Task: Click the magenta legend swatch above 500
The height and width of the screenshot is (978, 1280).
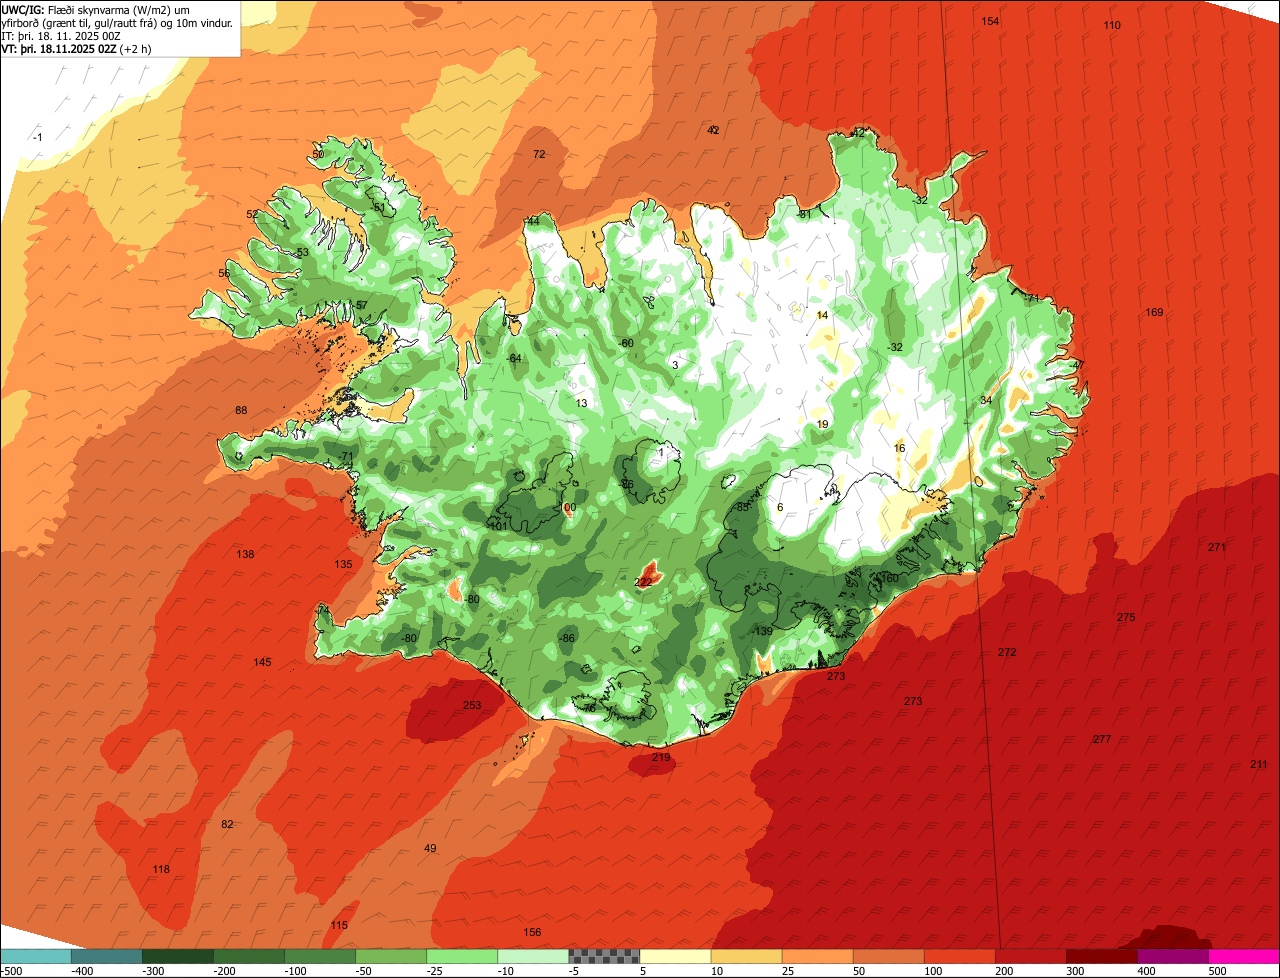Action: 1244,956
